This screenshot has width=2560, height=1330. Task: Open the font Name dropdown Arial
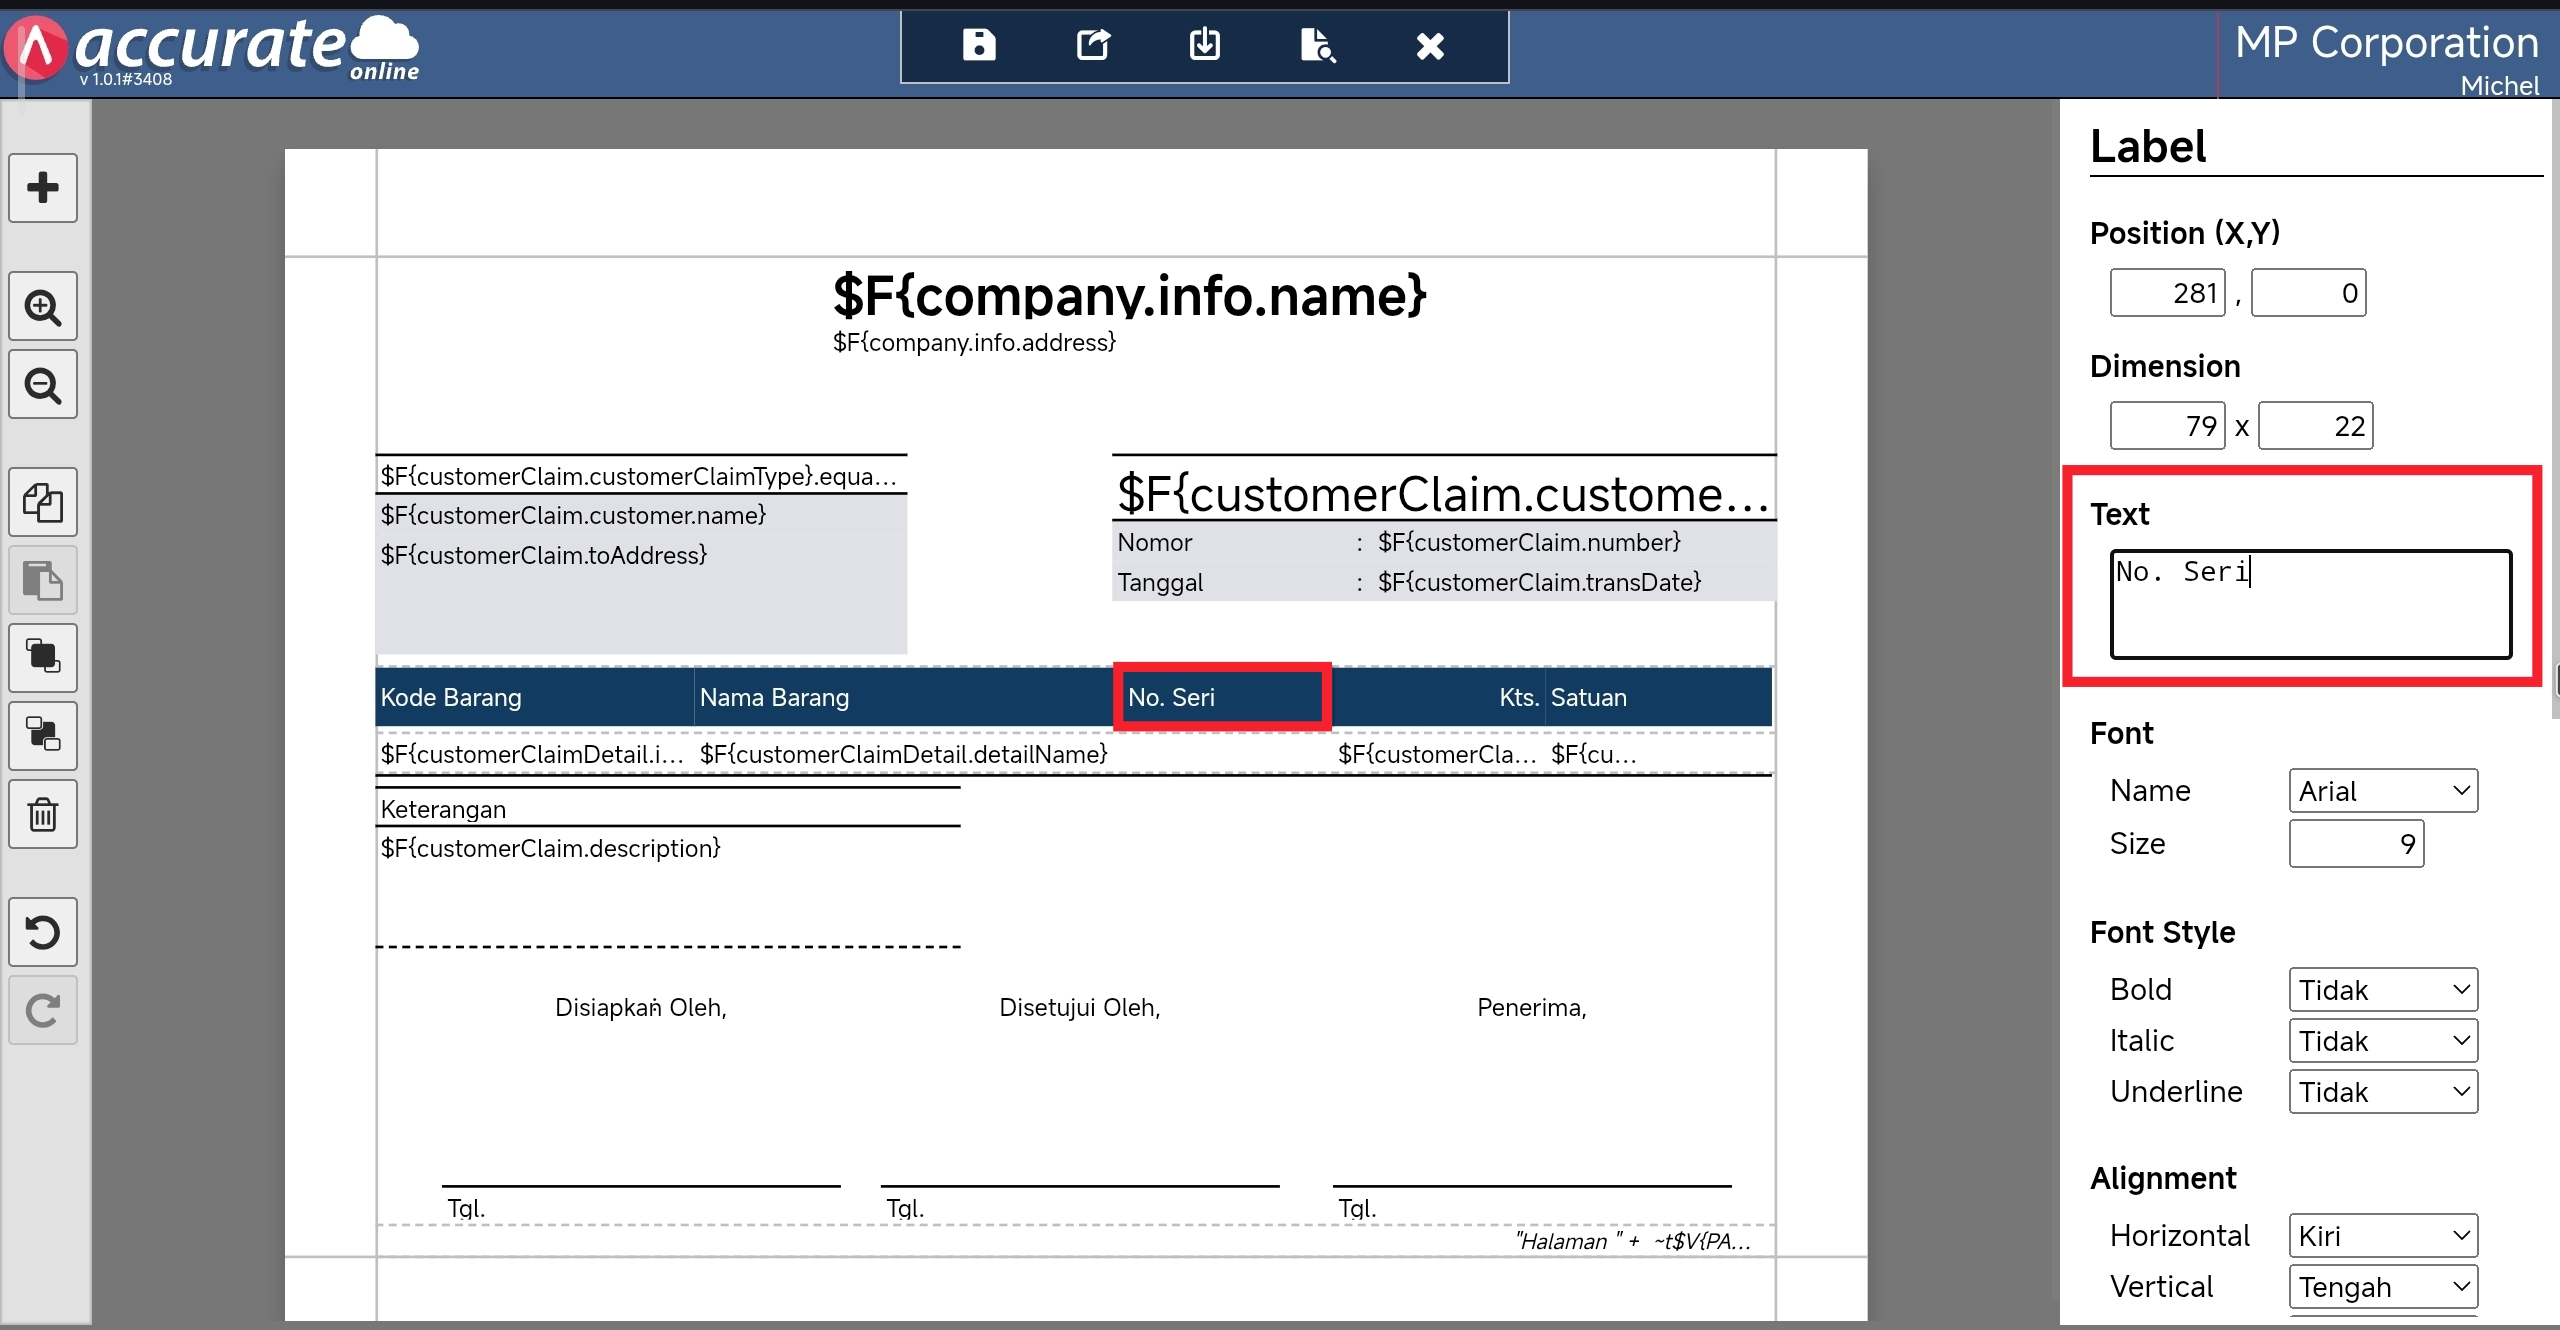coord(2382,791)
